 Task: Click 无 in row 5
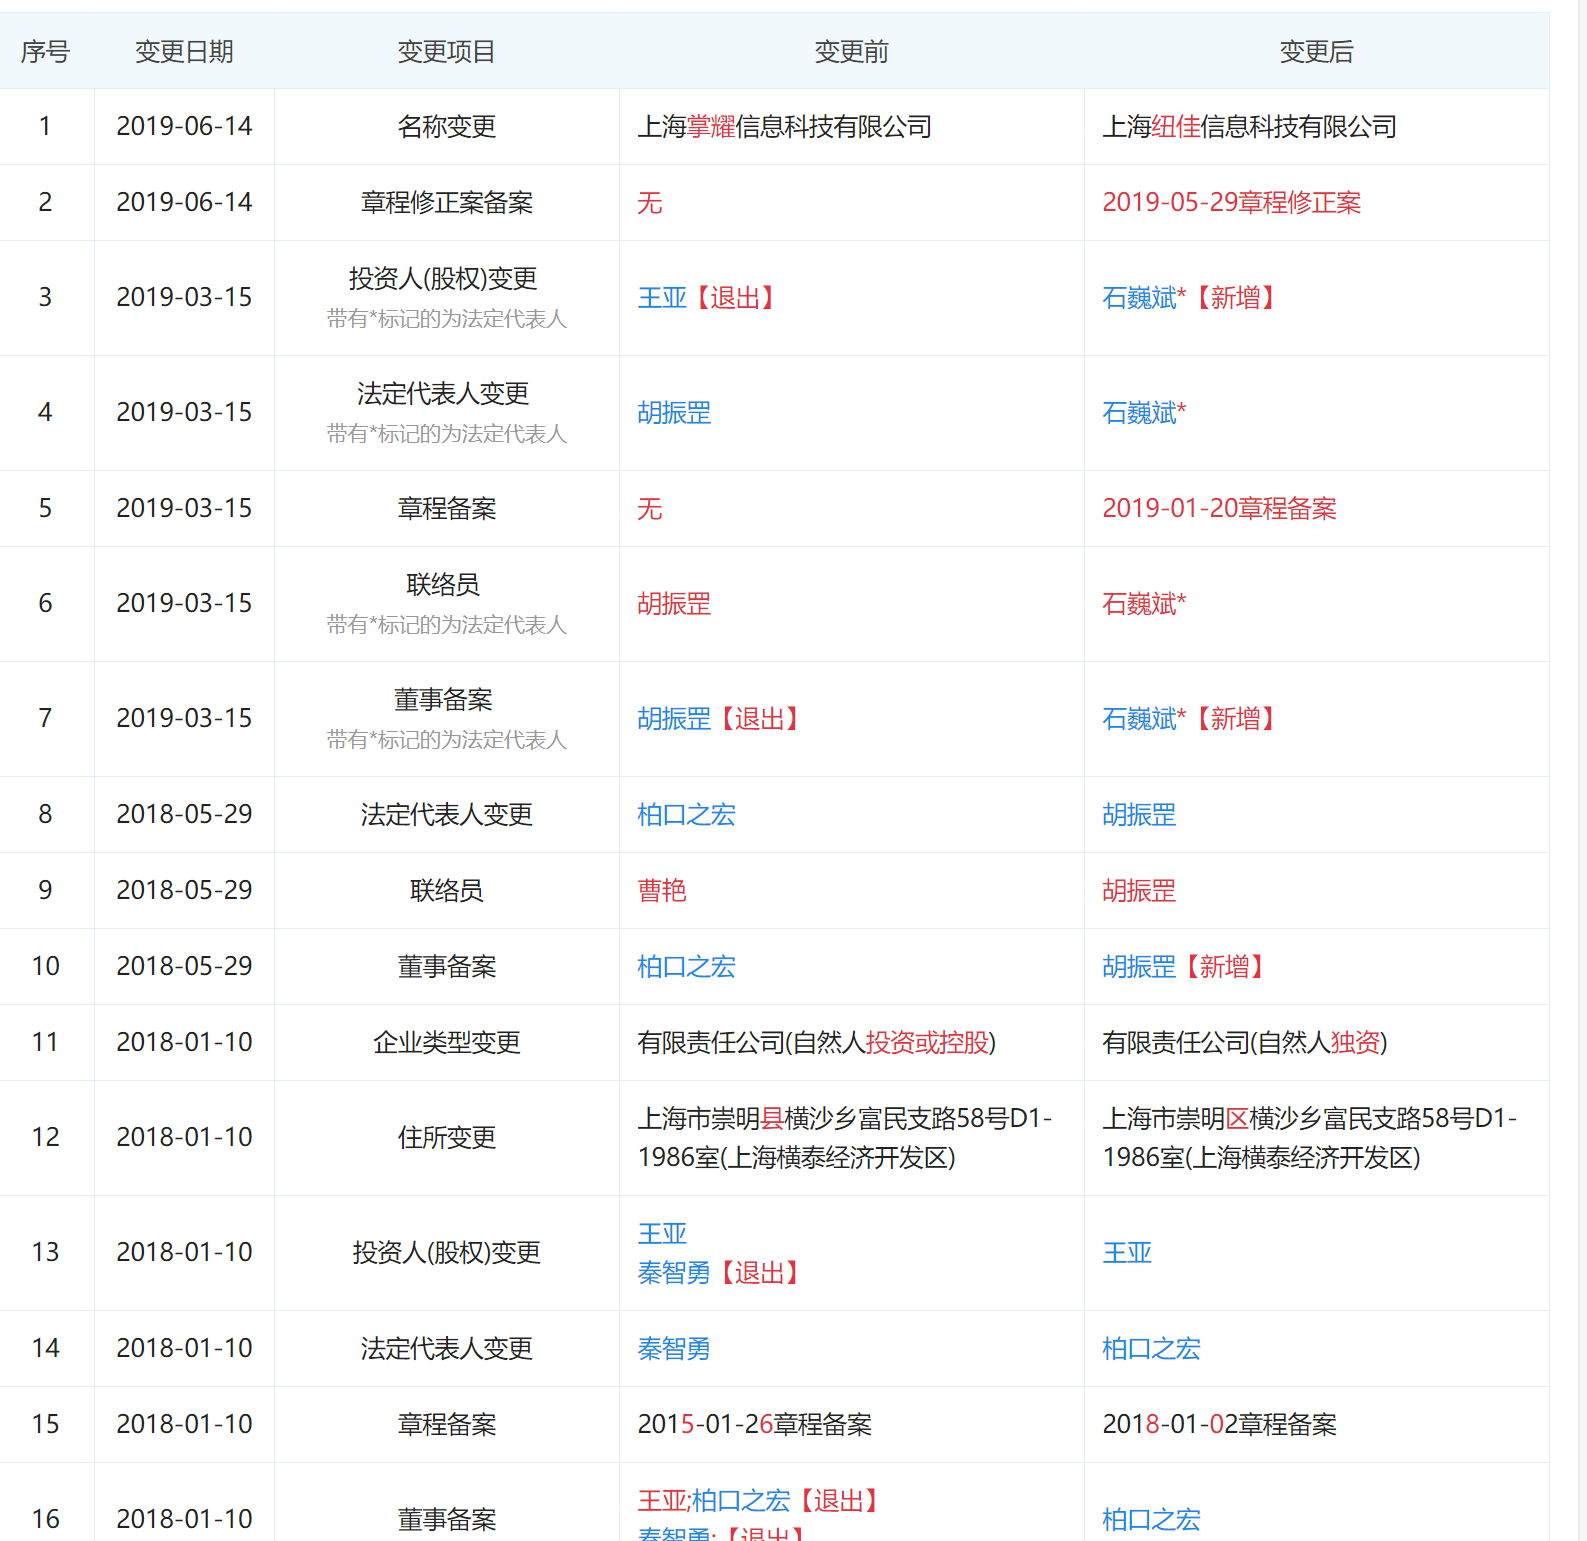[x=650, y=509]
